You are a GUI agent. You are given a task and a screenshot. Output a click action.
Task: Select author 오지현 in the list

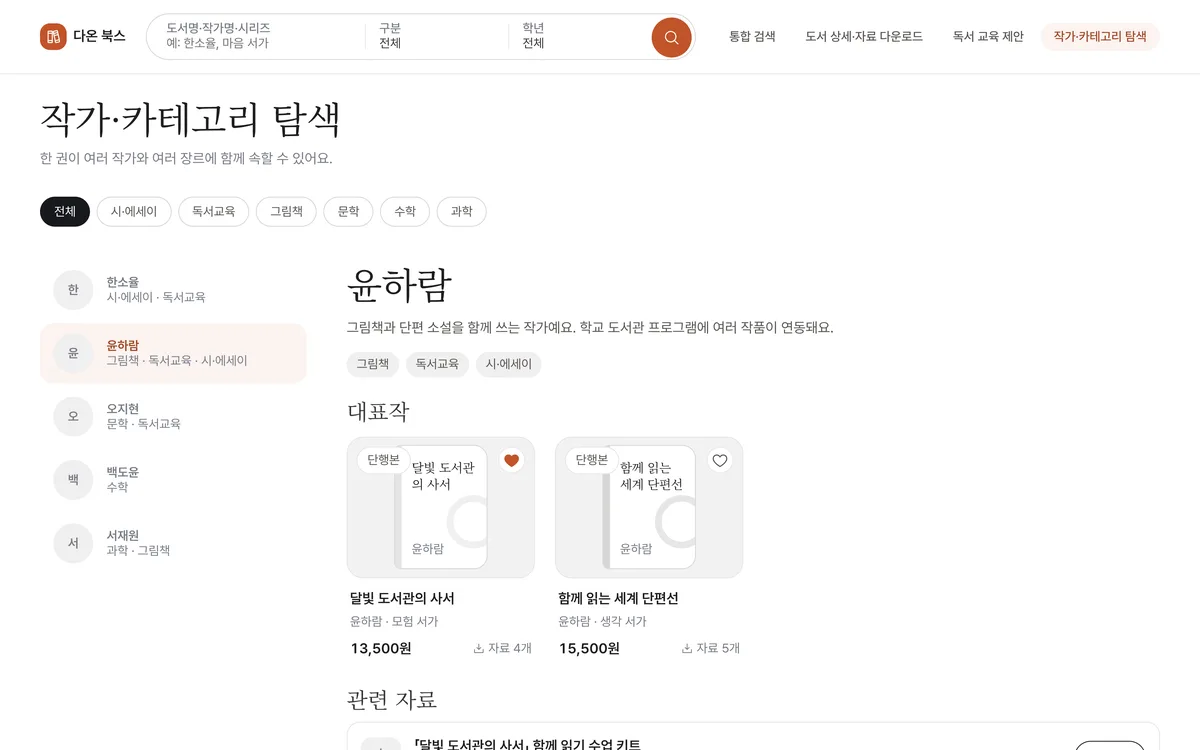tap(173, 416)
